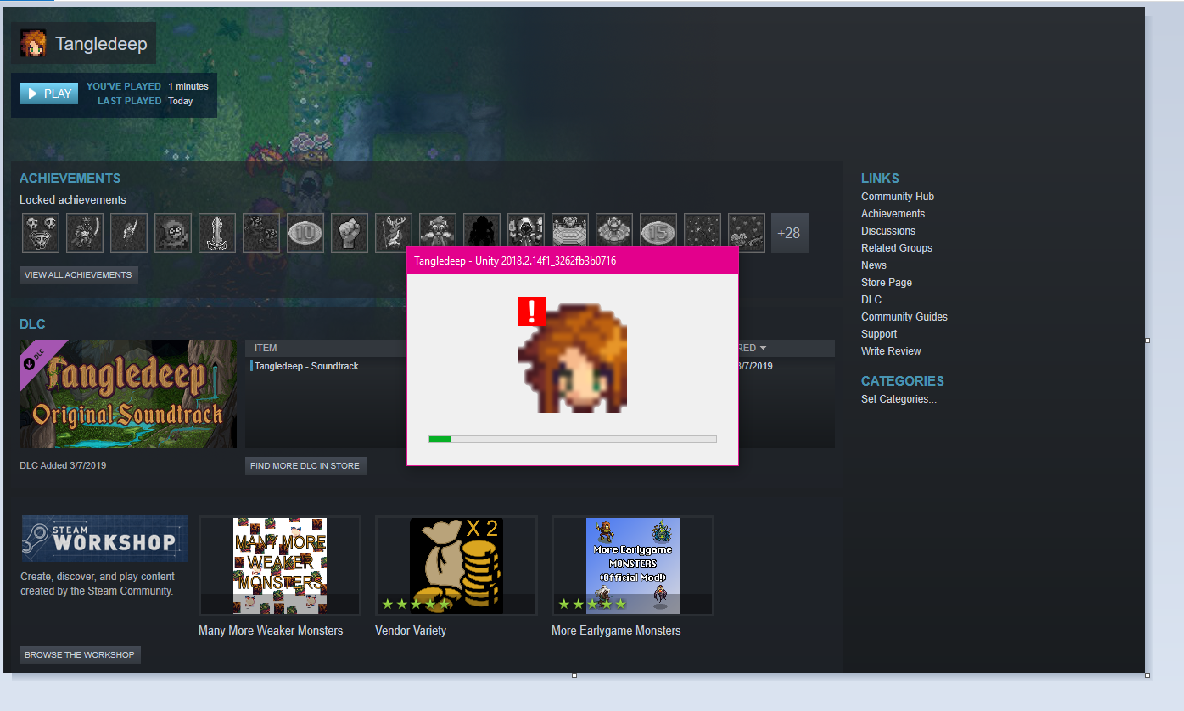Screen dimensions: 1184x711
Task: Click the red exclamation badge in loading dialog
Action: (532, 311)
